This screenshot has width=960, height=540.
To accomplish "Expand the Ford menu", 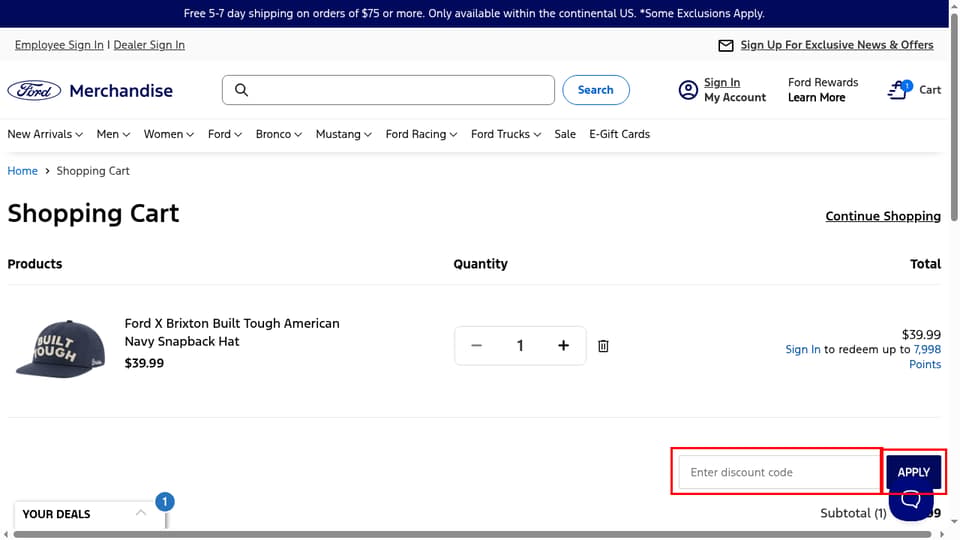I will tap(225, 134).
